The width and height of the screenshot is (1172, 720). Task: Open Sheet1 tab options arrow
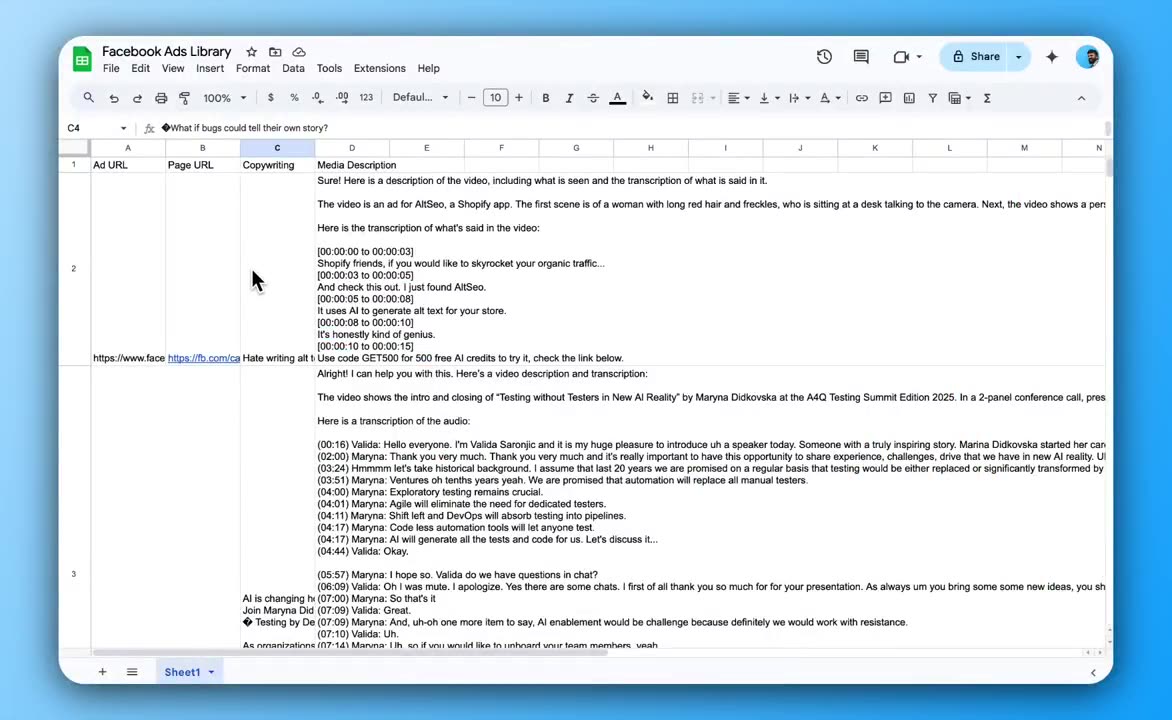[x=212, y=672]
